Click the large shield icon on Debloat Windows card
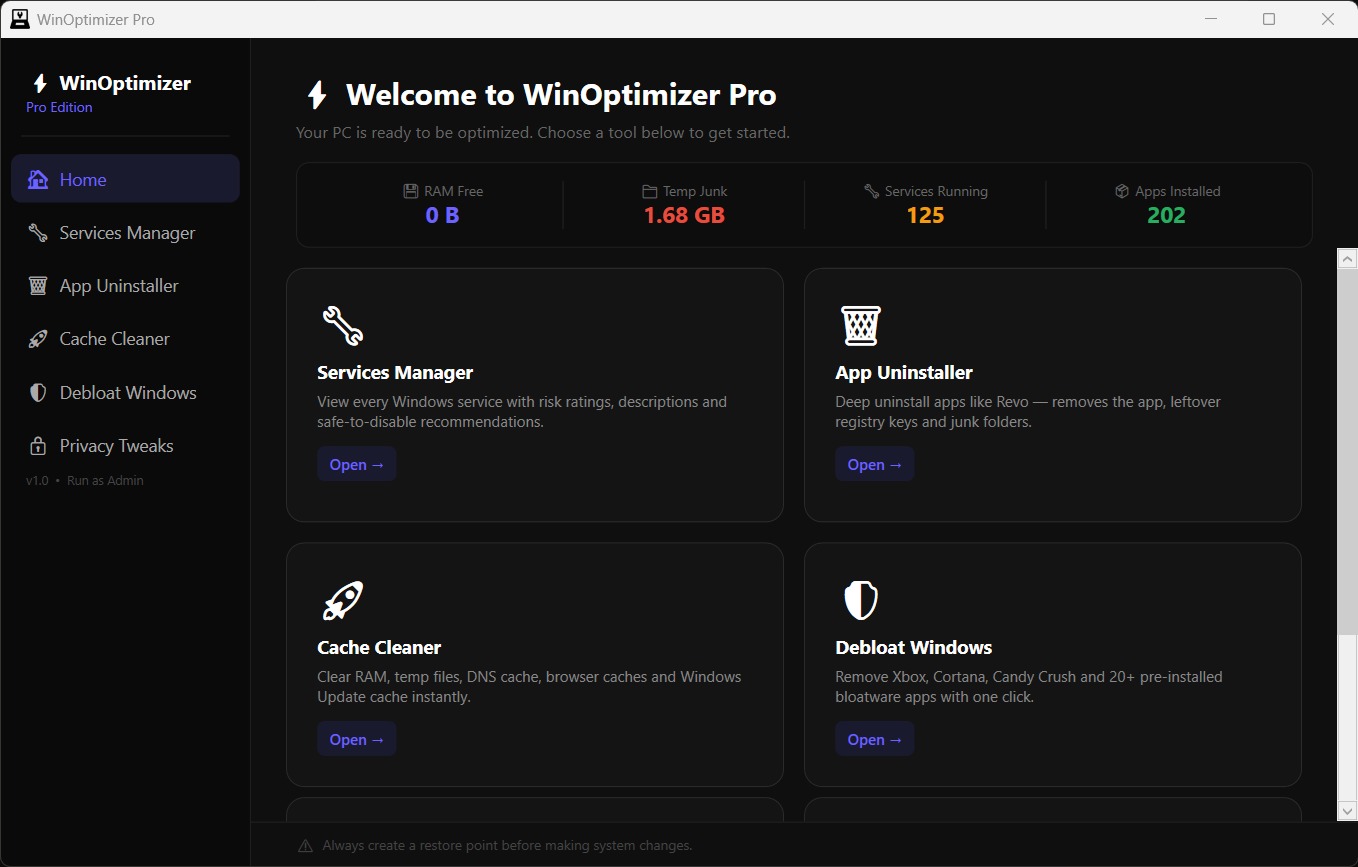The height and width of the screenshot is (867, 1358). (860, 600)
